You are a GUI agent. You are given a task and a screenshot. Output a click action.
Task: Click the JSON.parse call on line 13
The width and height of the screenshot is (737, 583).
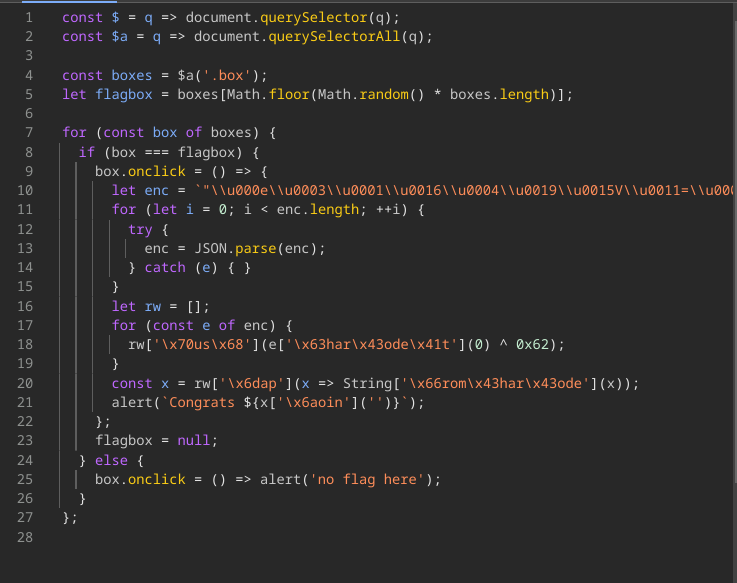click(x=285, y=248)
